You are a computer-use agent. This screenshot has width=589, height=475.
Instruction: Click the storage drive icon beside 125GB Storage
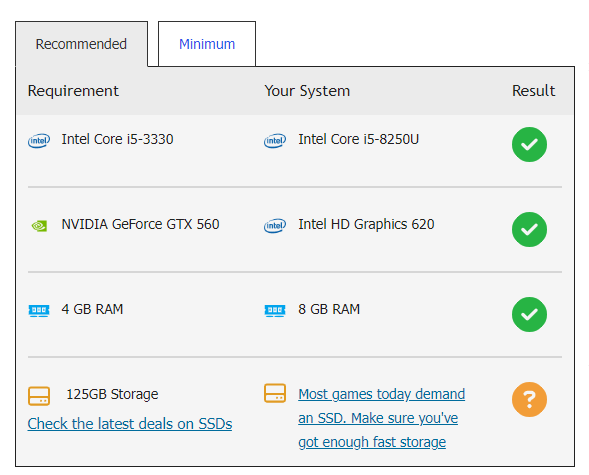coord(39,396)
